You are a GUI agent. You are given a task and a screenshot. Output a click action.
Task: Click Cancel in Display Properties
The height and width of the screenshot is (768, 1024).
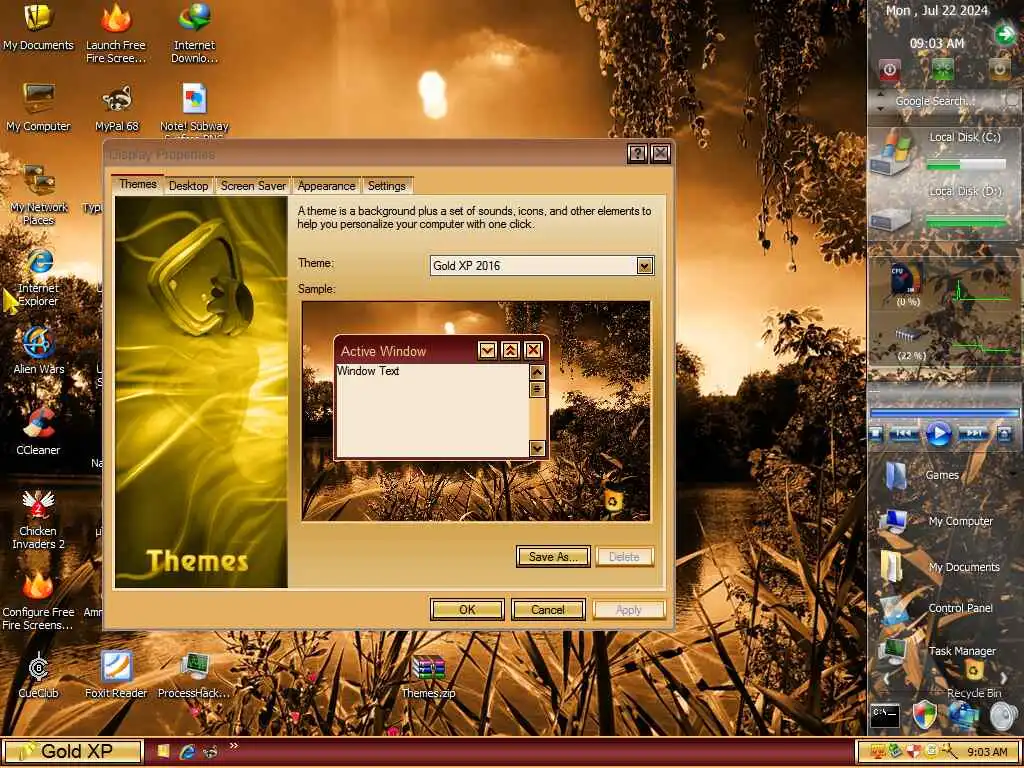coord(548,609)
